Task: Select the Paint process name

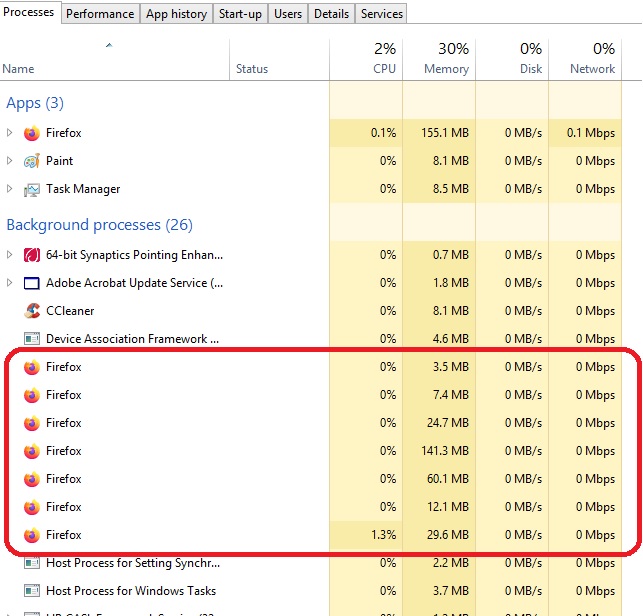Action: pyautogui.click(x=59, y=161)
